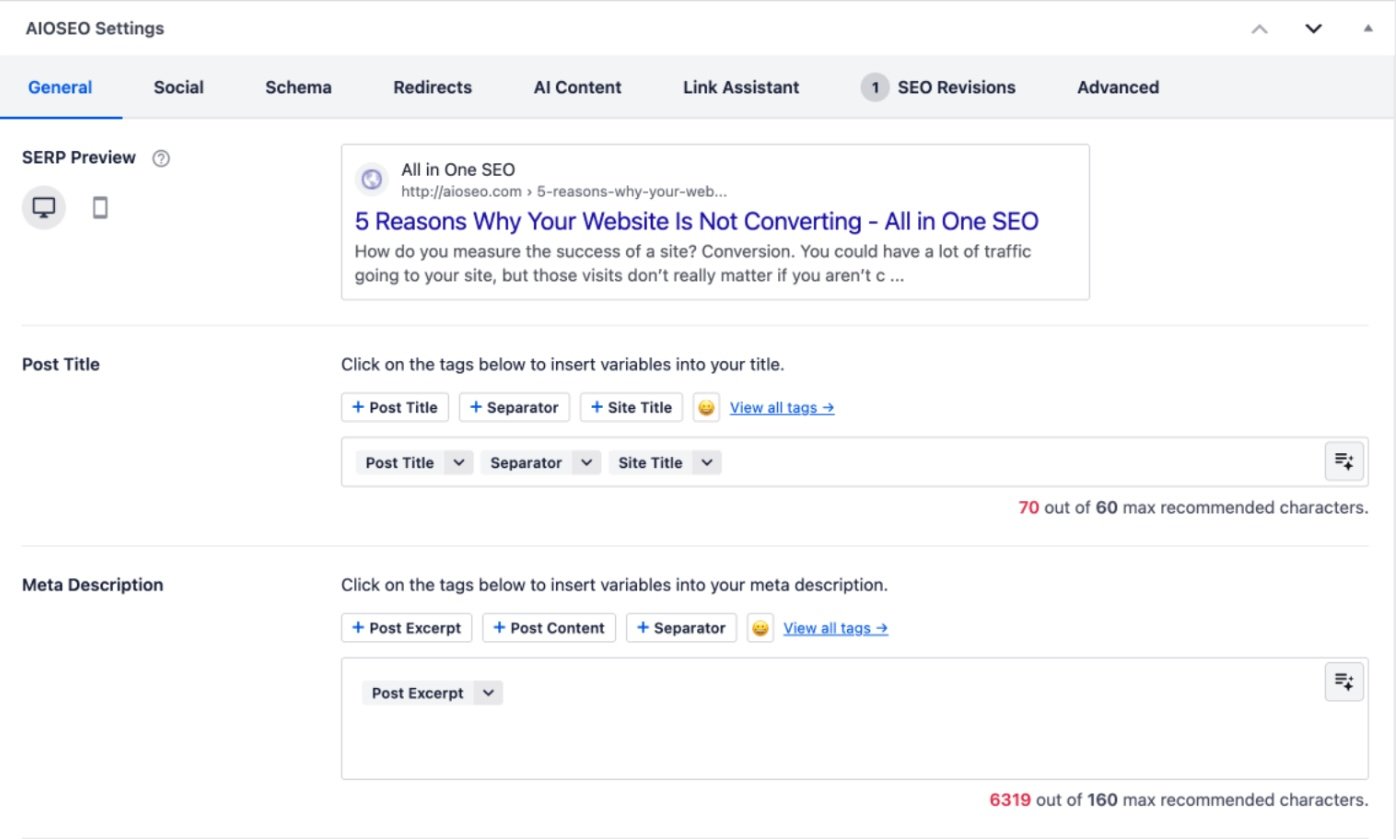
Task: Click inside the Post Title input field
Action: click(854, 462)
